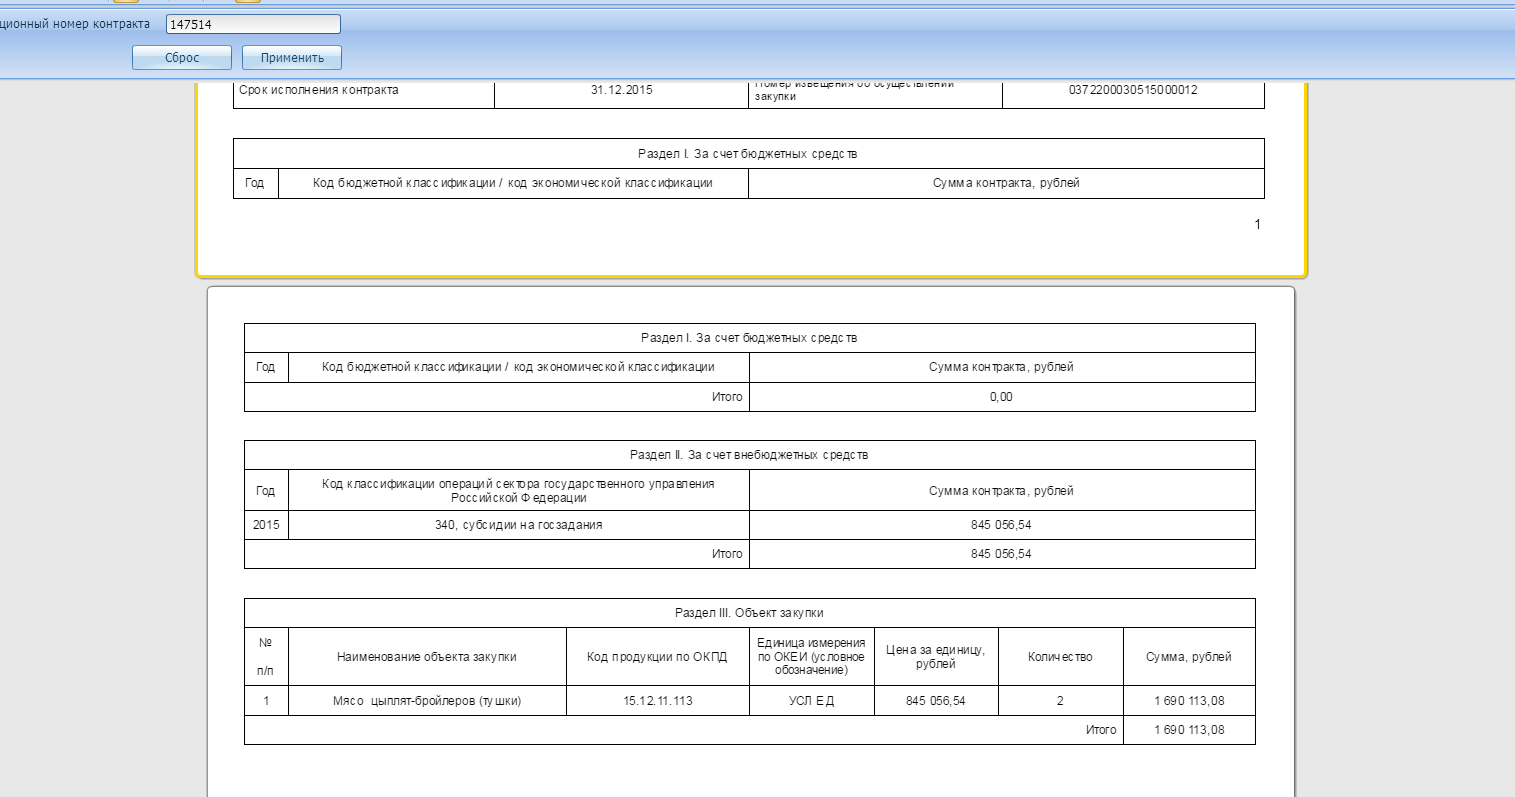Screen dimensions: 1515x797
Task: Click the Количество column header
Action: pyautogui.click(x=1060, y=657)
